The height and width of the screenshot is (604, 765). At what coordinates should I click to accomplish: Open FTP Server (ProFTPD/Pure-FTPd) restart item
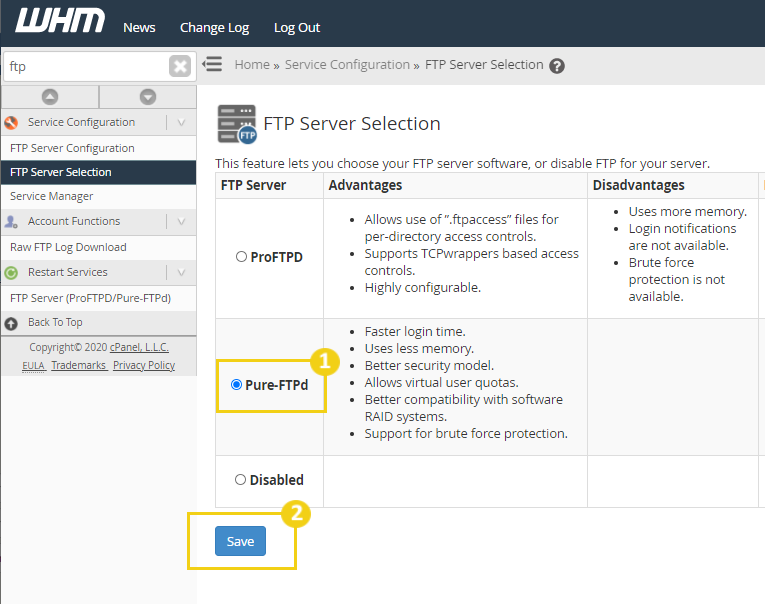coord(99,298)
